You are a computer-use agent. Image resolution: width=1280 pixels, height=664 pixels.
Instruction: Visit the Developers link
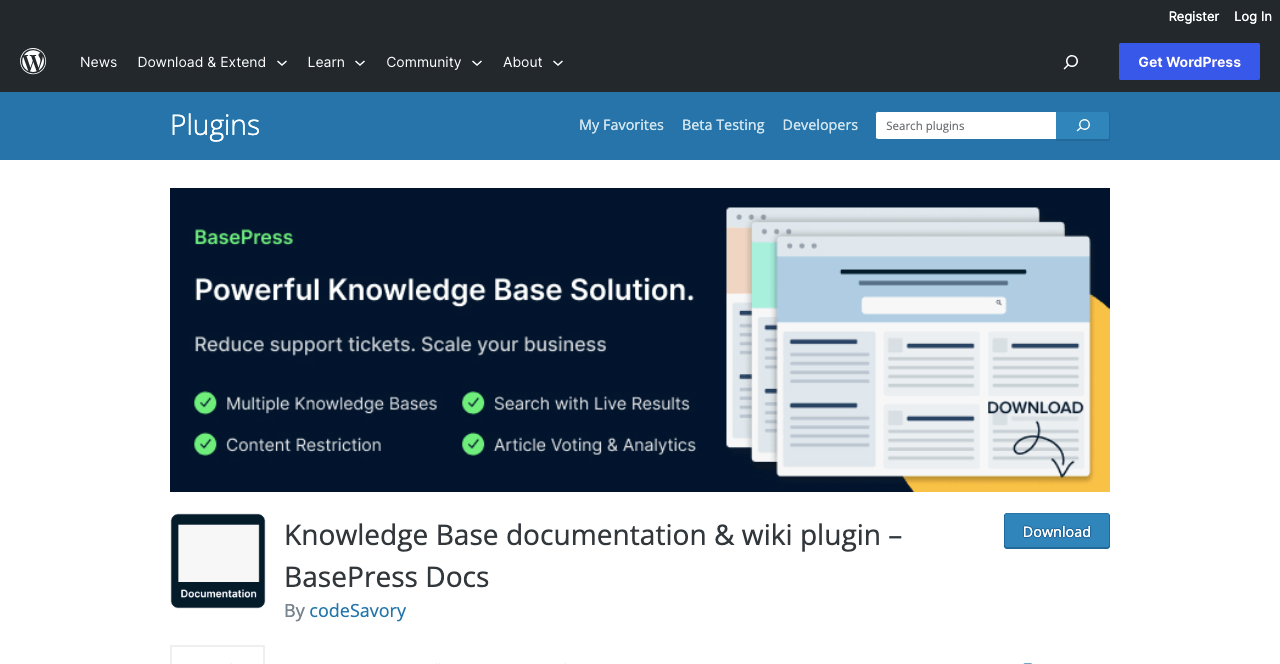point(820,125)
